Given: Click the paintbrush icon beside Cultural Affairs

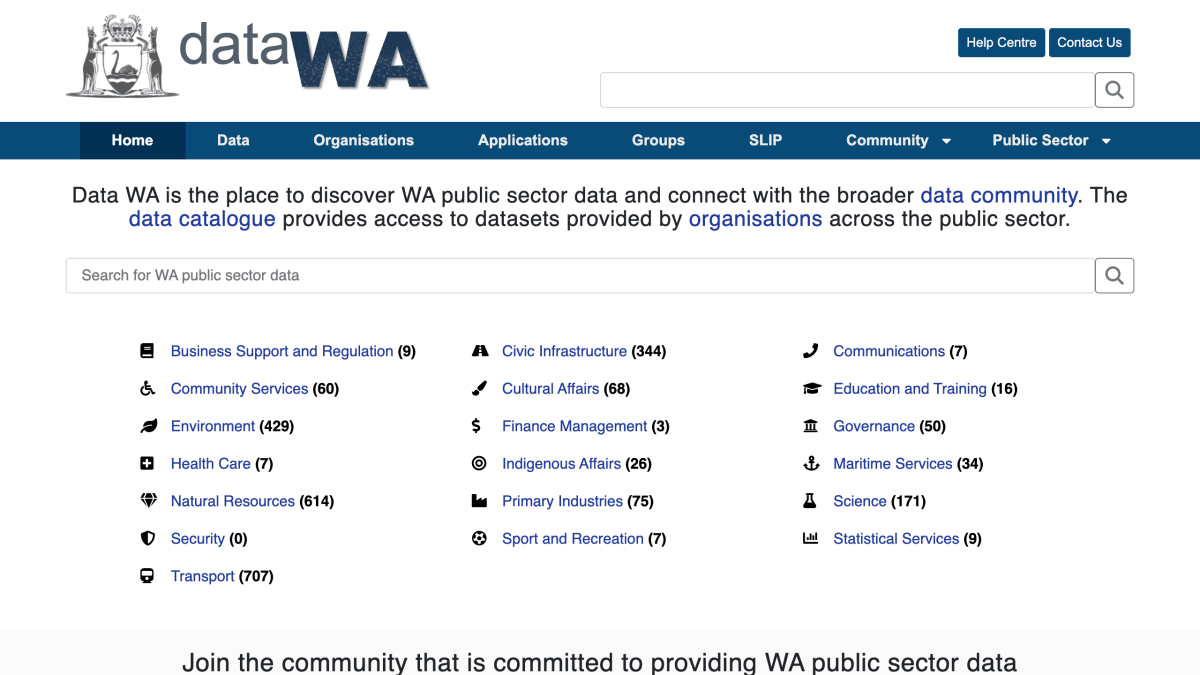Looking at the screenshot, I should (x=479, y=388).
